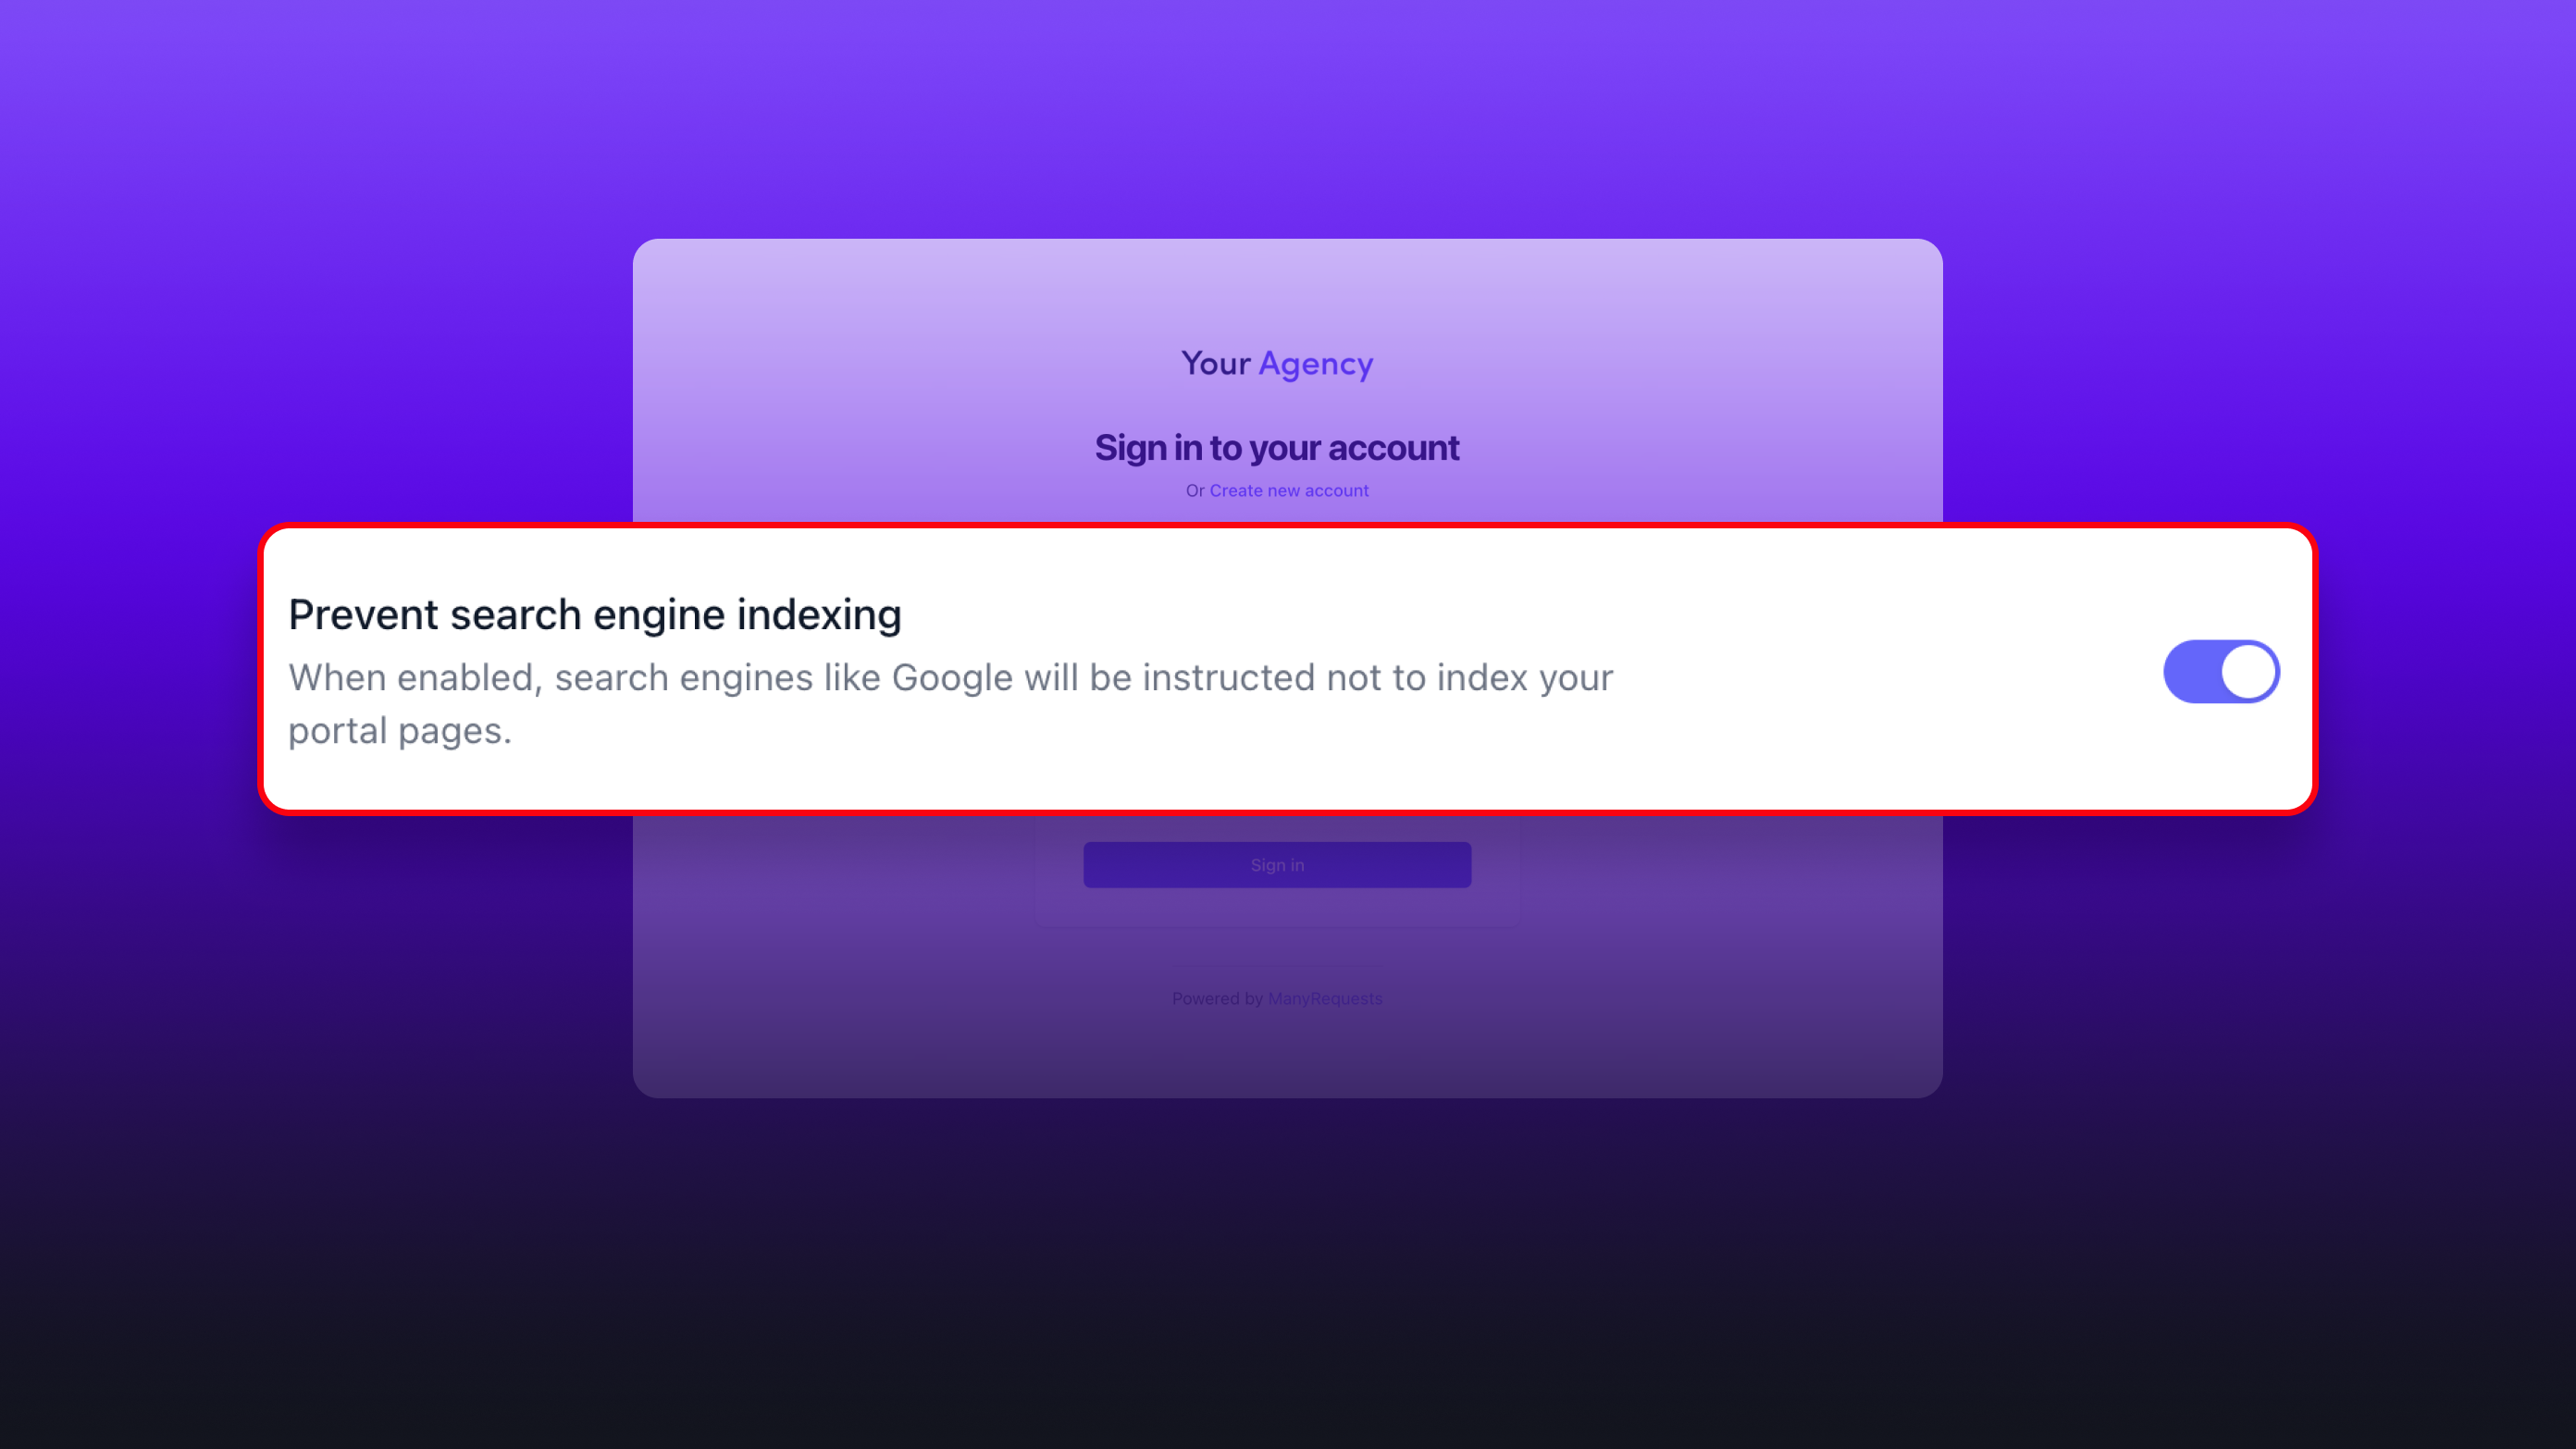
Task: Click the white knob of the indexing toggle
Action: click(x=2248, y=671)
